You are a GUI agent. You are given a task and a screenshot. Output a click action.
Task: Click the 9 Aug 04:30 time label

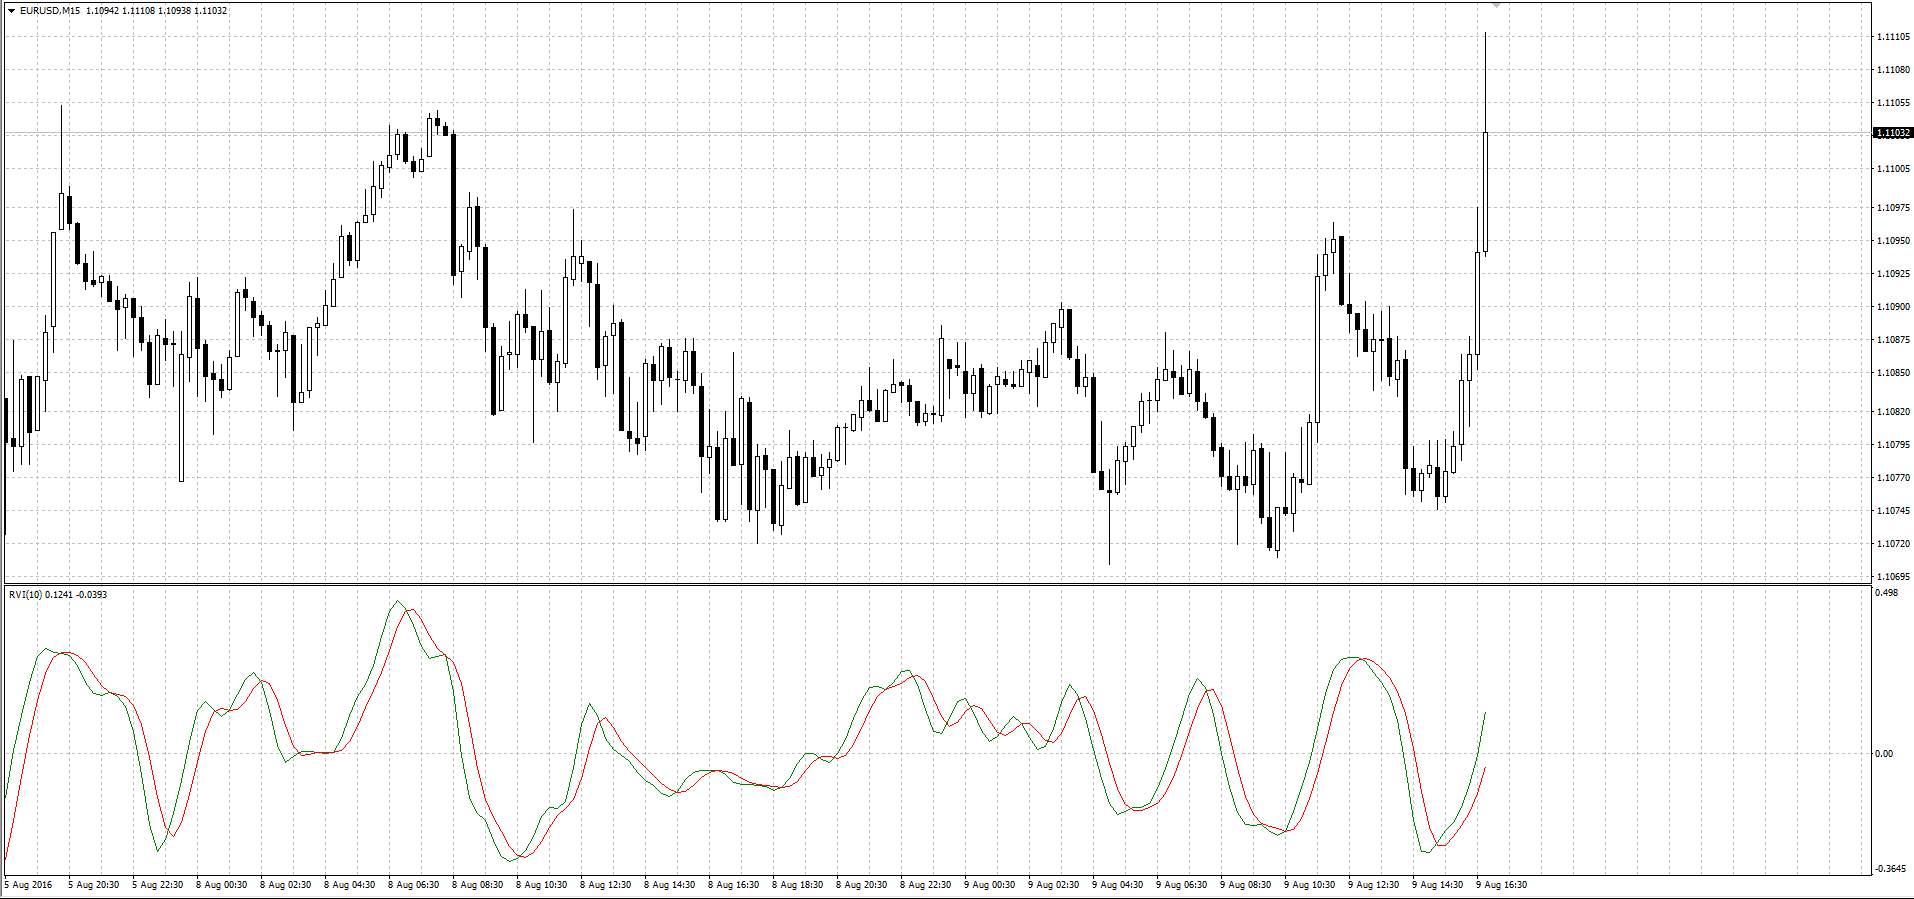click(1118, 885)
